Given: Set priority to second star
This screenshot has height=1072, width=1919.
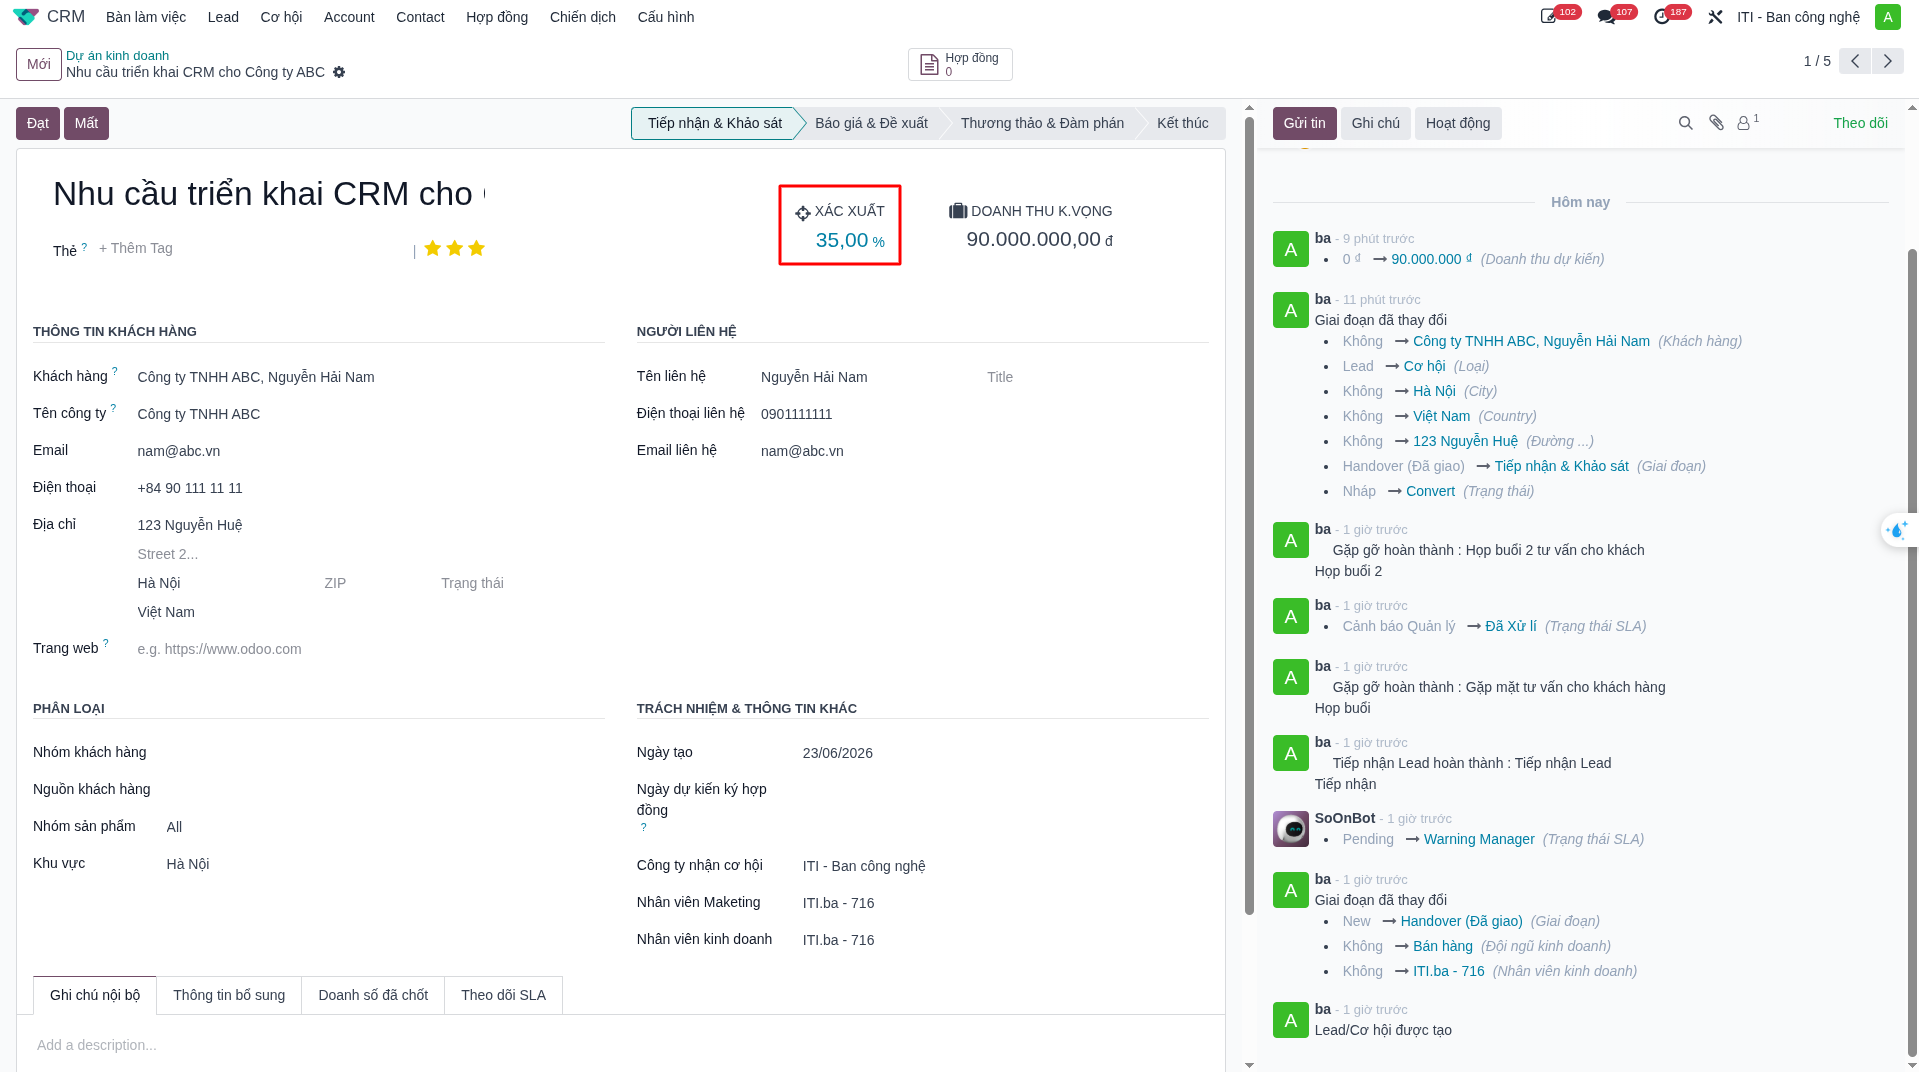Looking at the screenshot, I should [x=454, y=248].
